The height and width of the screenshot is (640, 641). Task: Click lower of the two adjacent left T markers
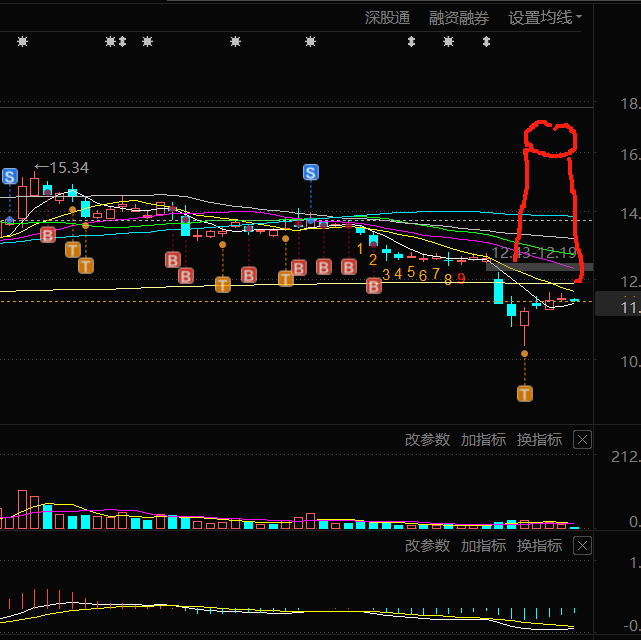coord(86,266)
